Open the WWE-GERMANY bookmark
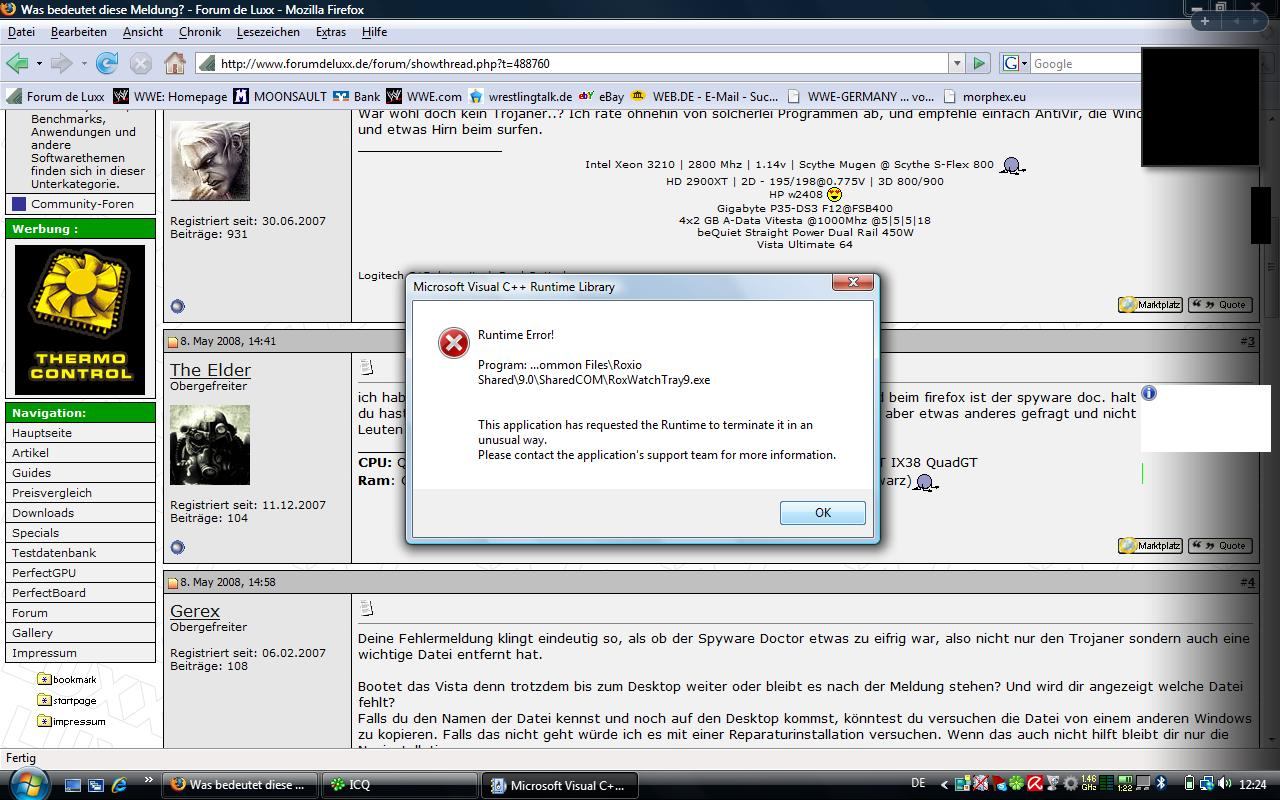1280x800 pixels. pos(860,97)
